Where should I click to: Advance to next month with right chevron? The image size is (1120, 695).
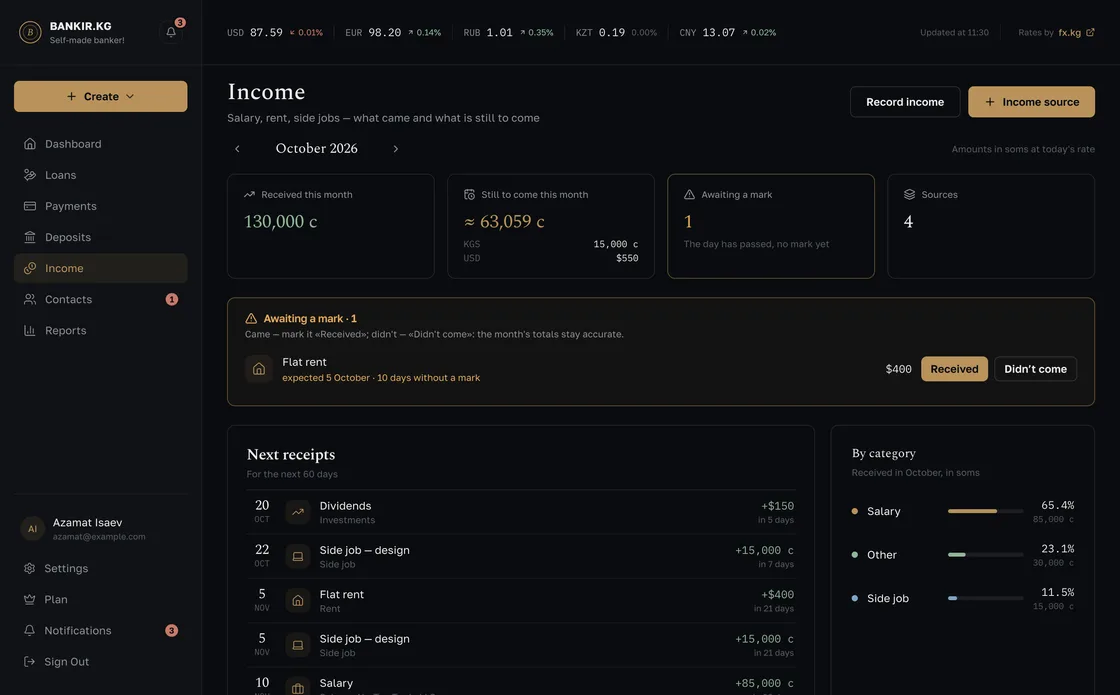click(396, 149)
